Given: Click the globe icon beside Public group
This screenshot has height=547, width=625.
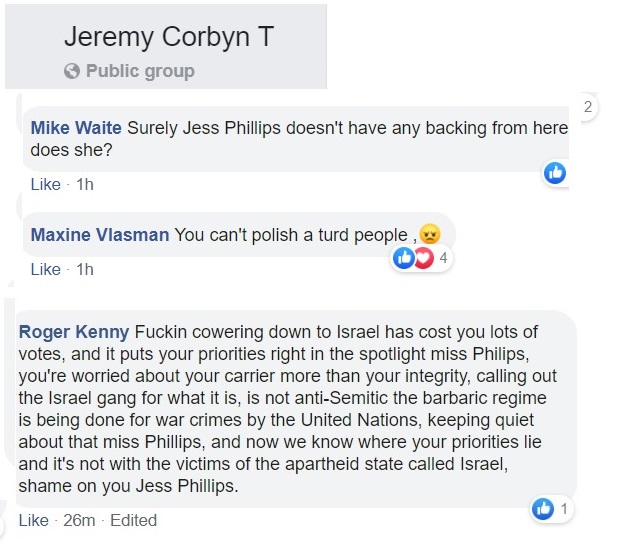Looking at the screenshot, I should (72, 71).
